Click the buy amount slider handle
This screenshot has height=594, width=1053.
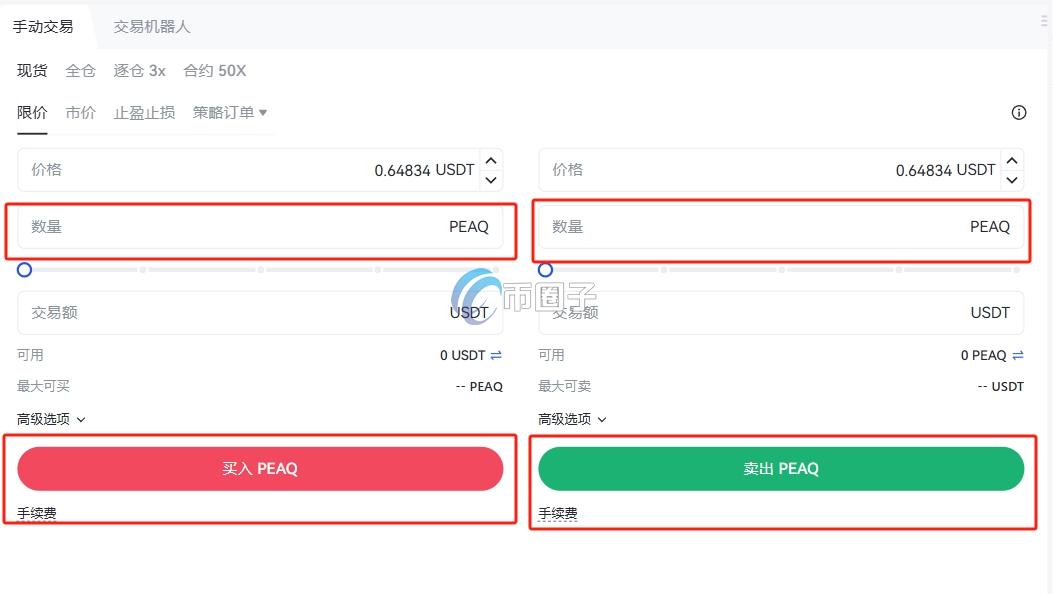(24, 269)
